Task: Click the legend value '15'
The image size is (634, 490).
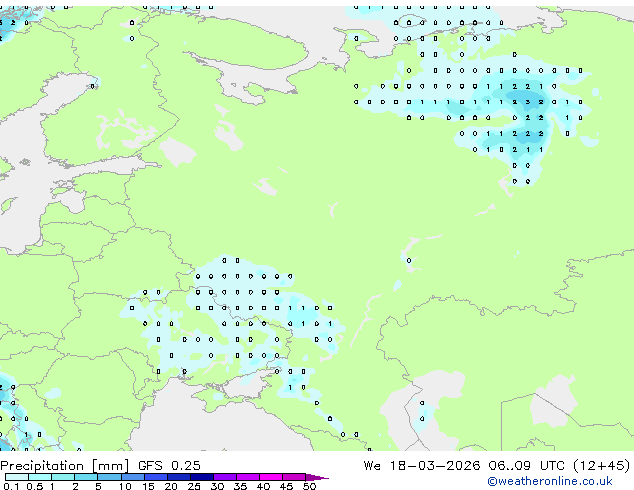Action: (148, 486)
